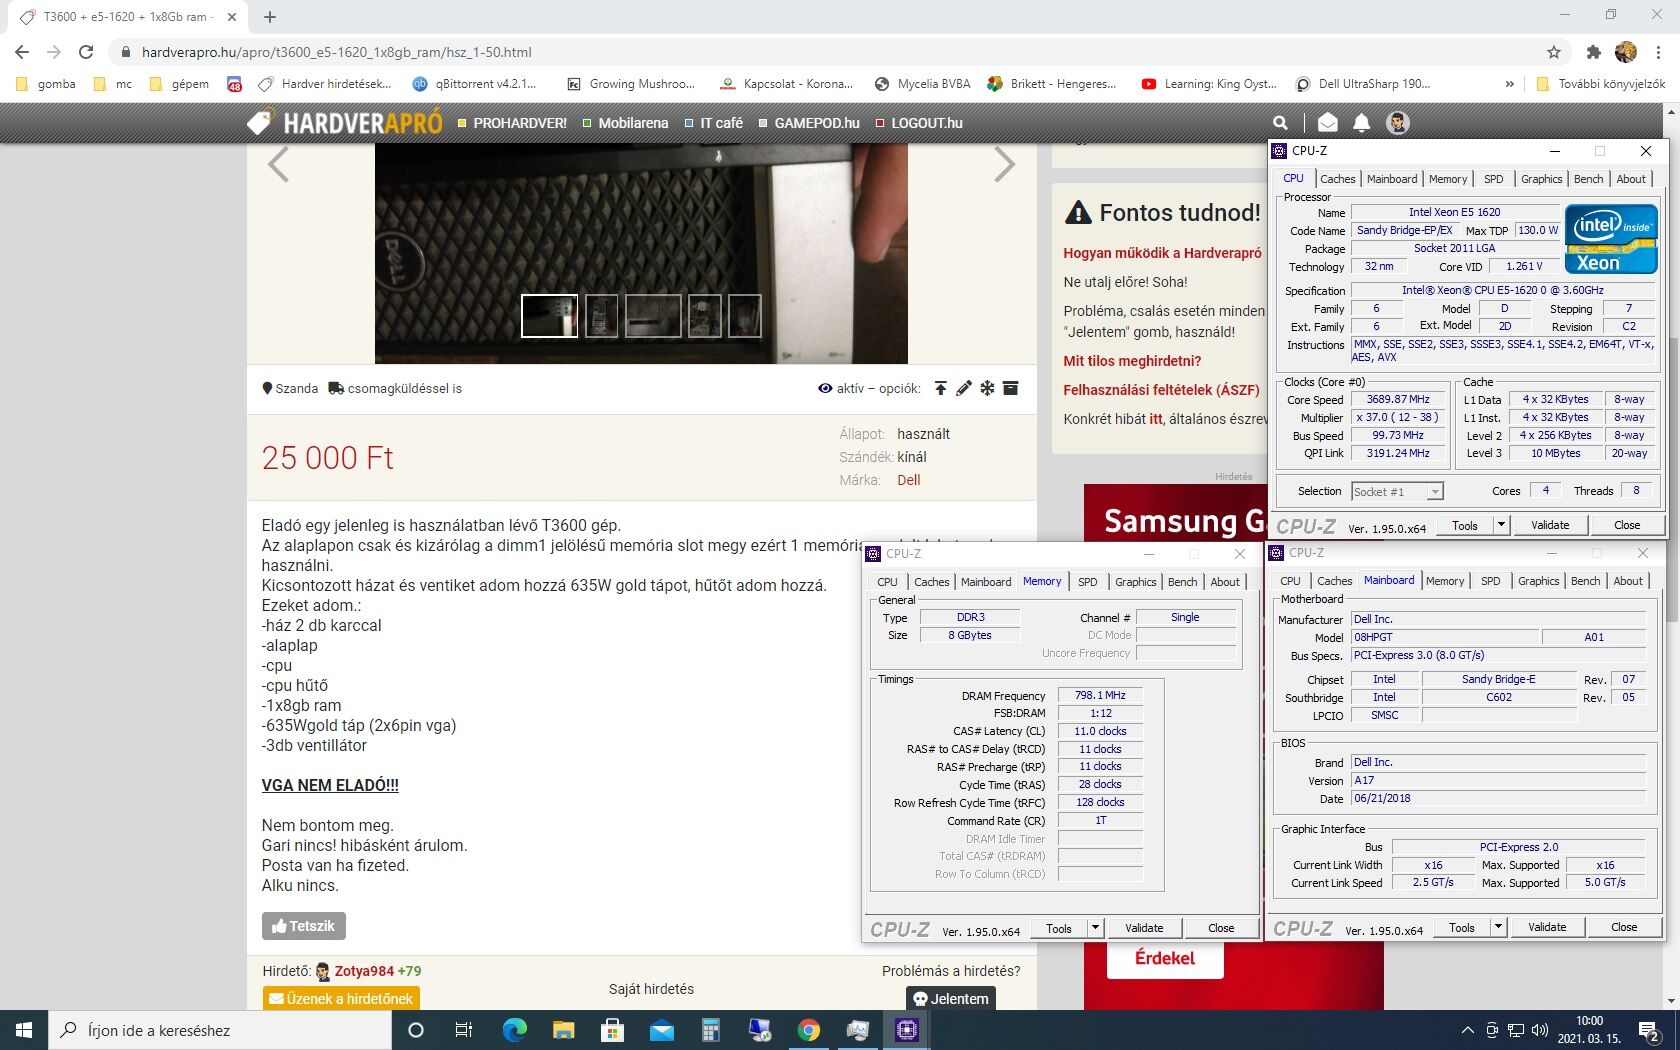Click the Dell brand link
Screen dimensions: 1680x1050
point(909,480)
